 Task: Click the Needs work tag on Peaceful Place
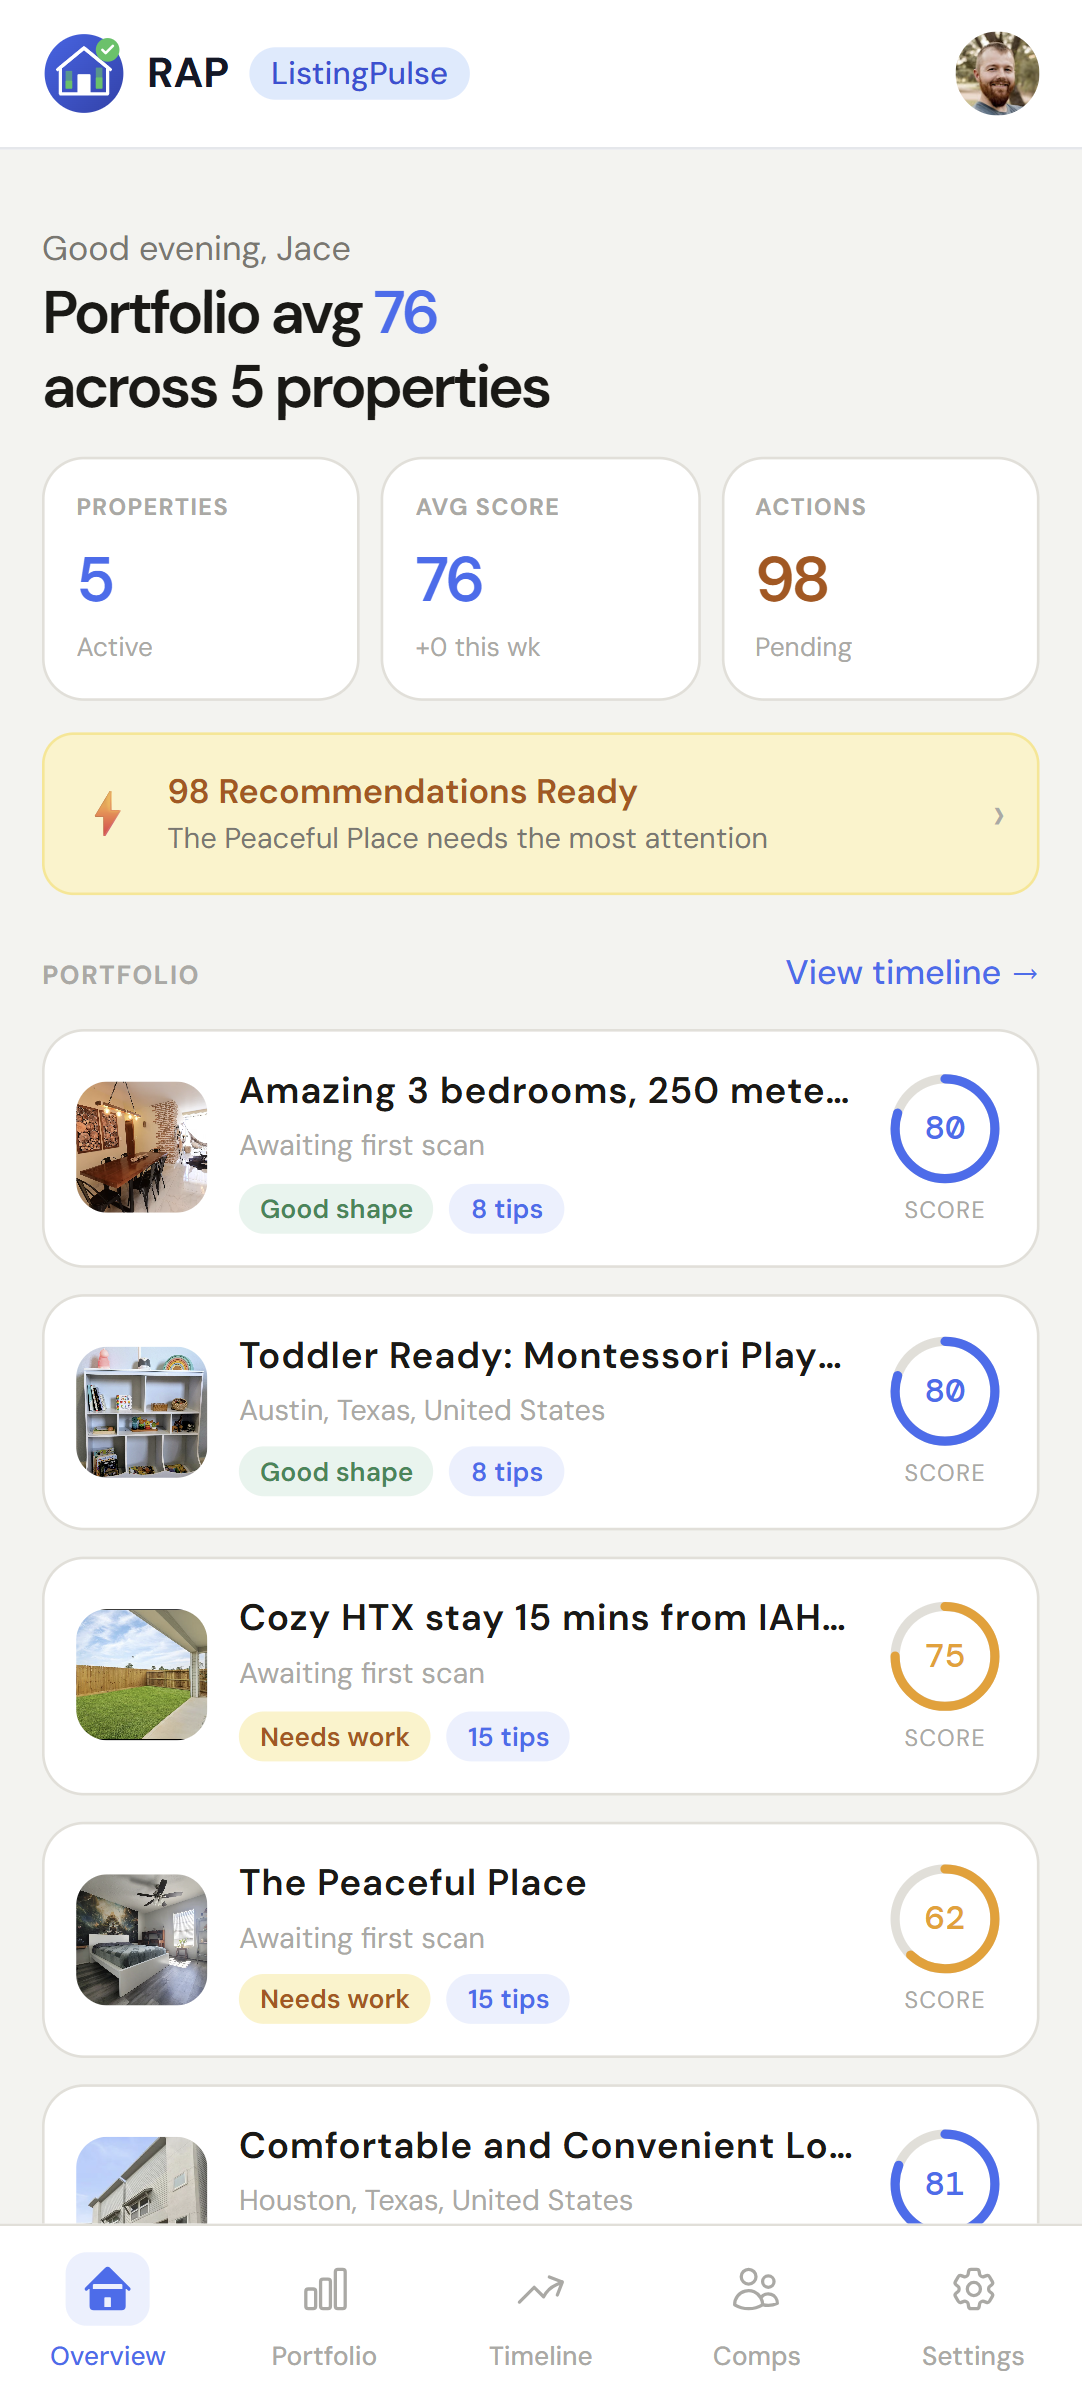tap(334, 1999)
